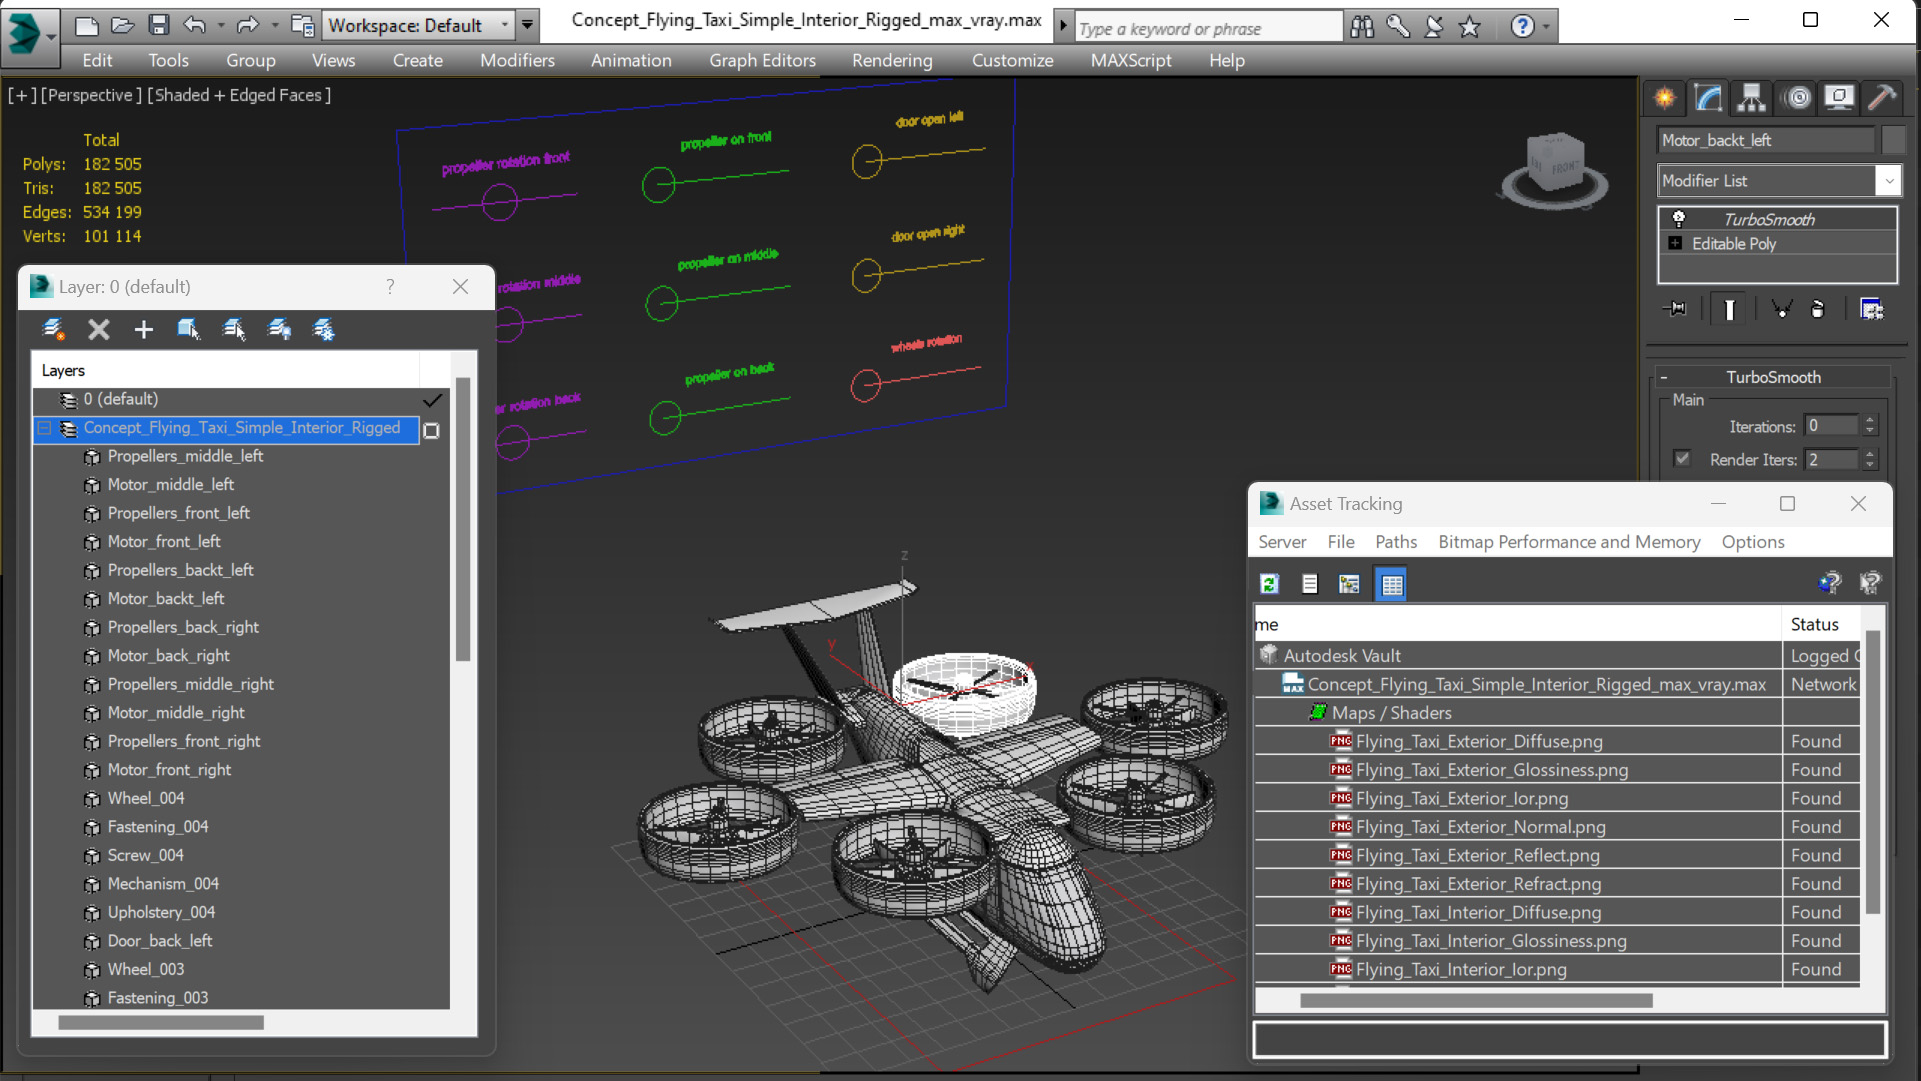
Task: Click Refresh icon in Asset Tracking
Action: tap(1270, 584)
